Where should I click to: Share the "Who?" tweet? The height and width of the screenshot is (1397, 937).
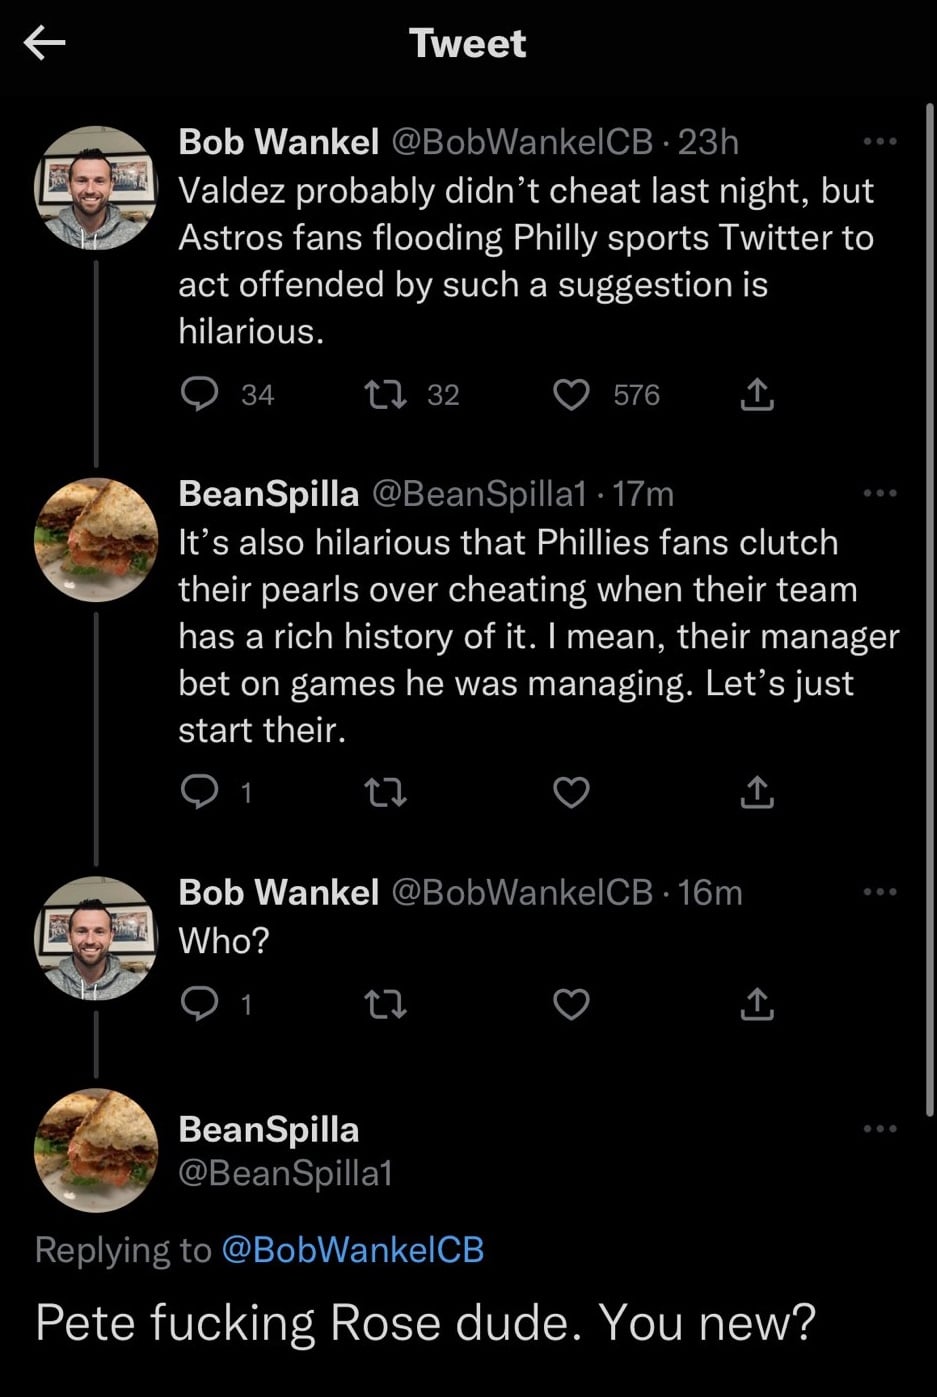coord(757,1003)
